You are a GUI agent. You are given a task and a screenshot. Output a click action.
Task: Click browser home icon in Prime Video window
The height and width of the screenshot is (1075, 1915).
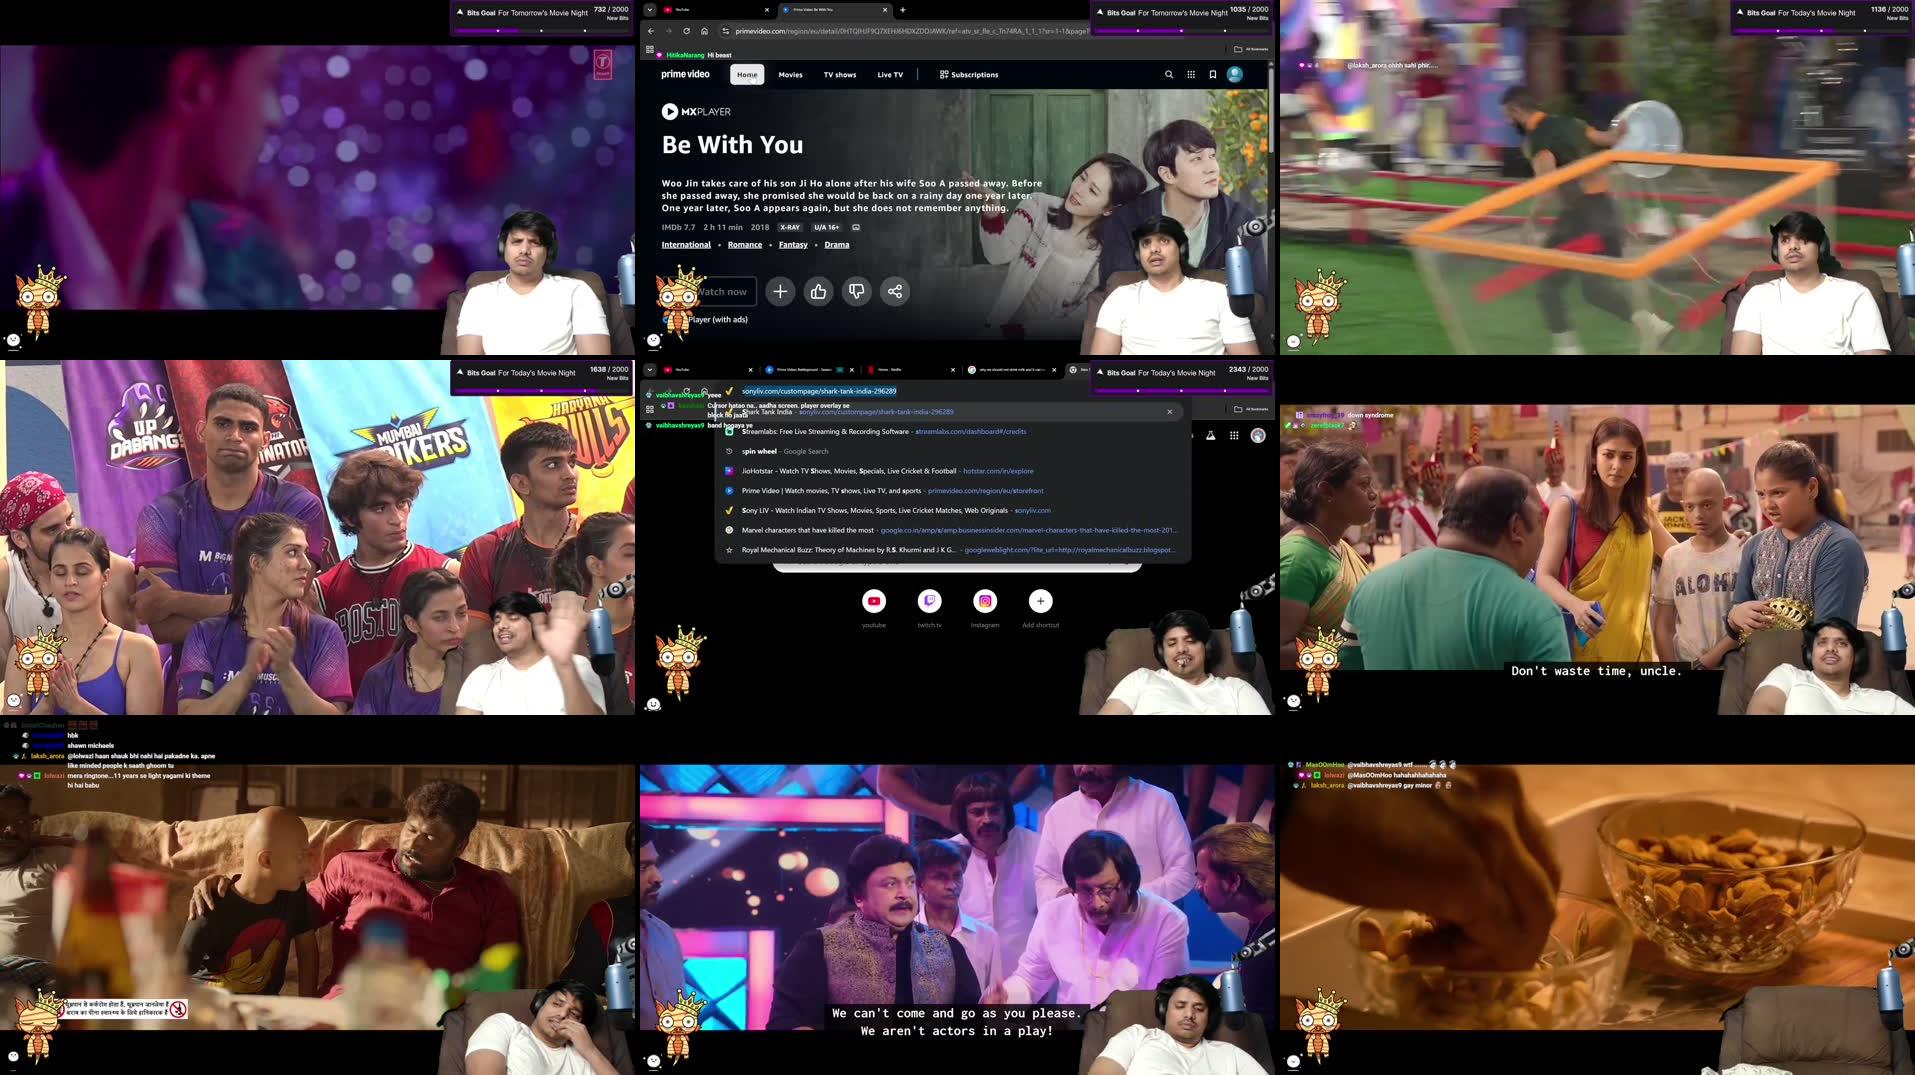point(704,31)
